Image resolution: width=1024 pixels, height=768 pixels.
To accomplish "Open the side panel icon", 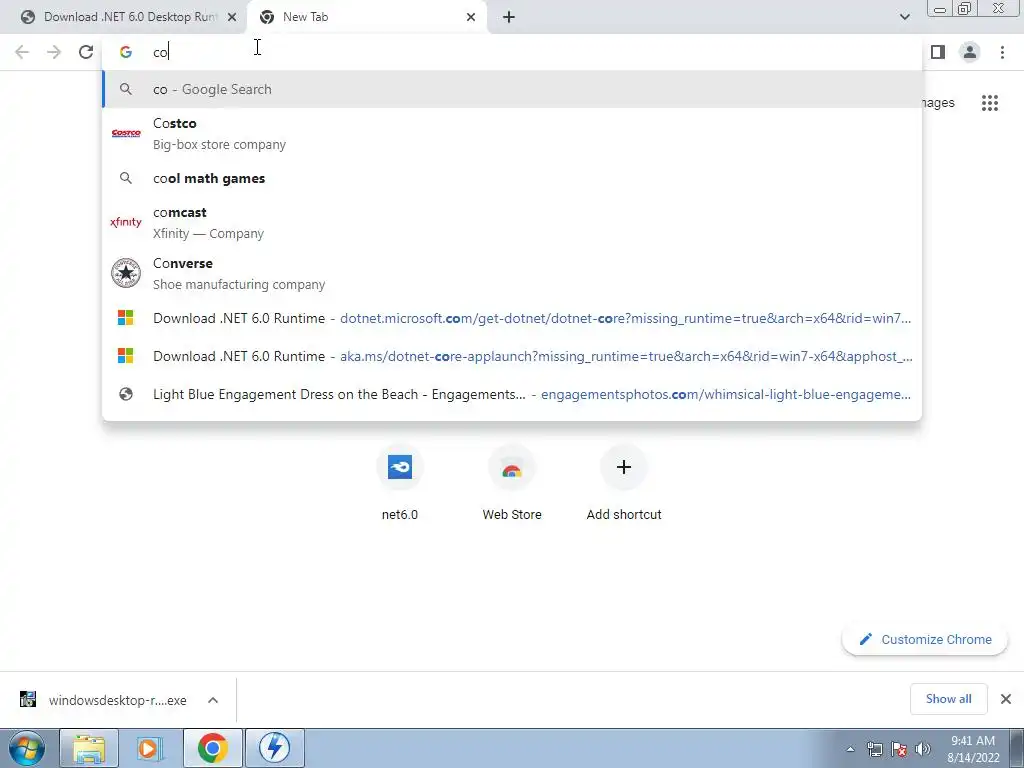I will 938,52.
